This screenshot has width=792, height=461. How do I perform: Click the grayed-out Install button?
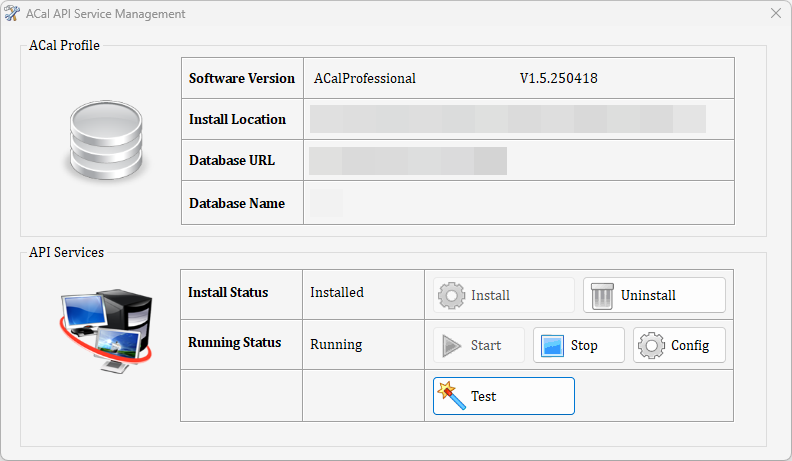point(504,295)
